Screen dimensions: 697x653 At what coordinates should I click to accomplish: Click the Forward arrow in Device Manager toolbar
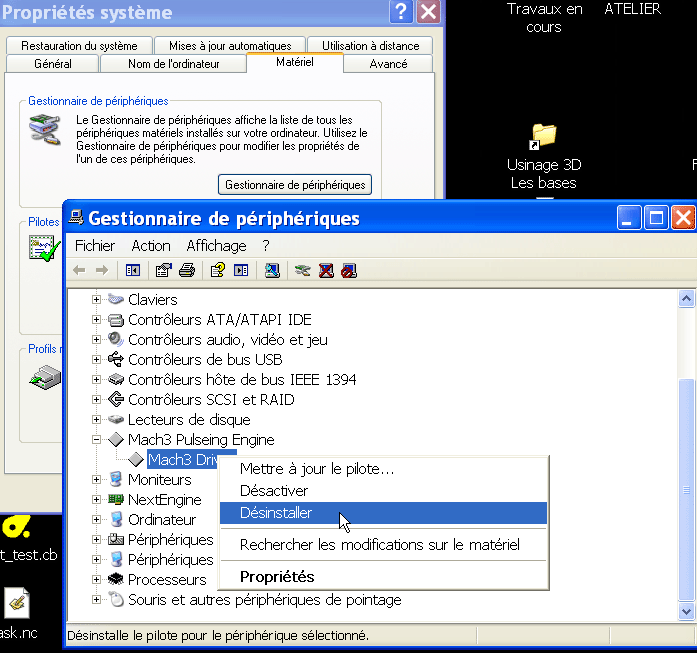tap(102, 270)
